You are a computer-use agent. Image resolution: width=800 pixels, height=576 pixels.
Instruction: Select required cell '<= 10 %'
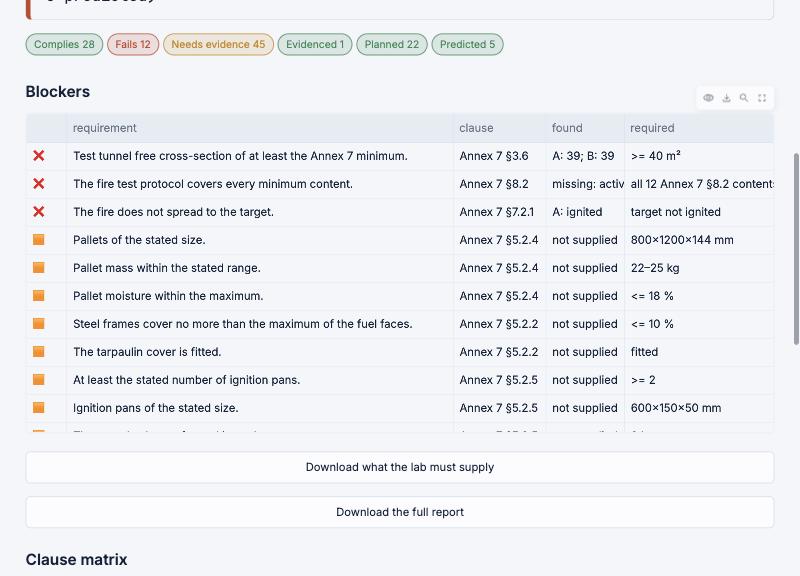(699, 324)
